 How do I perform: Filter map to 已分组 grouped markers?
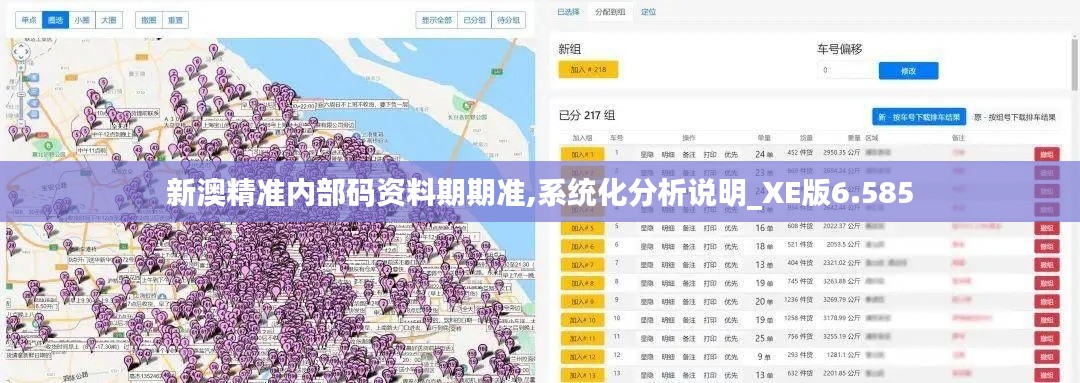click(475, 21)
